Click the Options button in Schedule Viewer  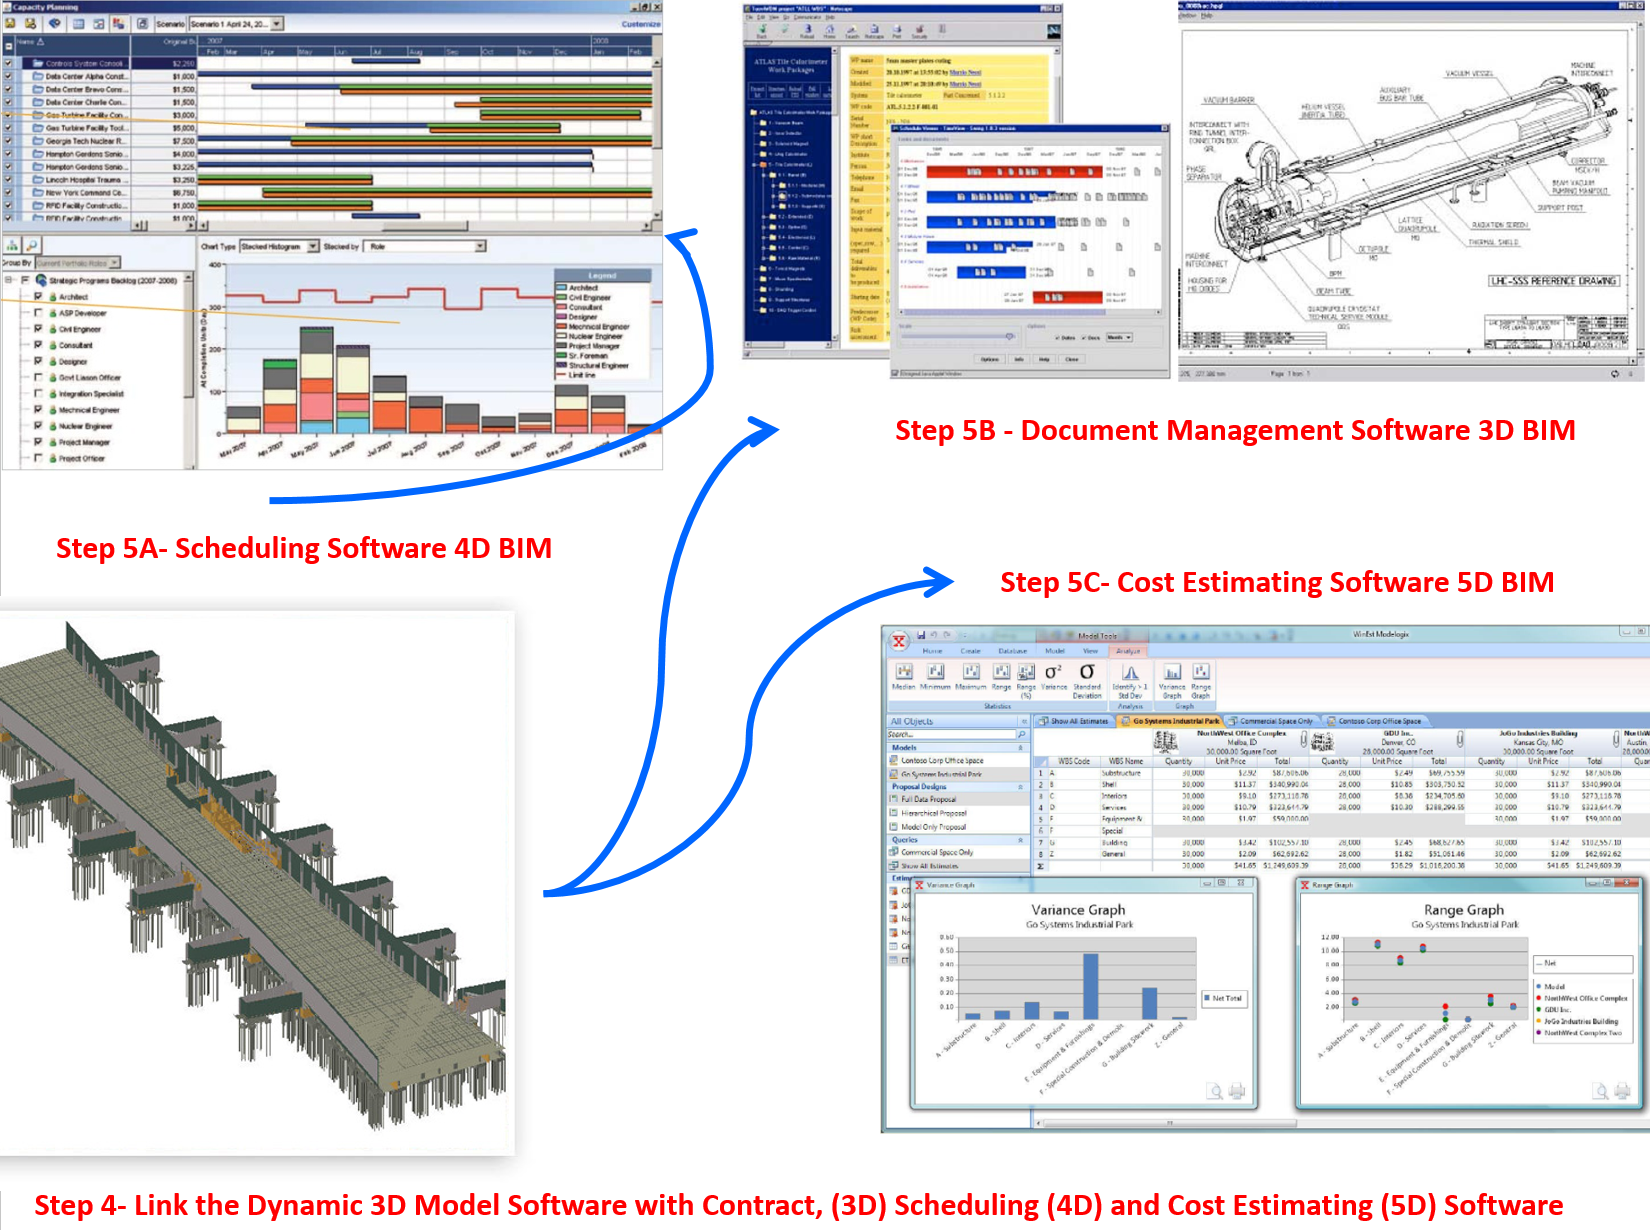coord(989,359)
